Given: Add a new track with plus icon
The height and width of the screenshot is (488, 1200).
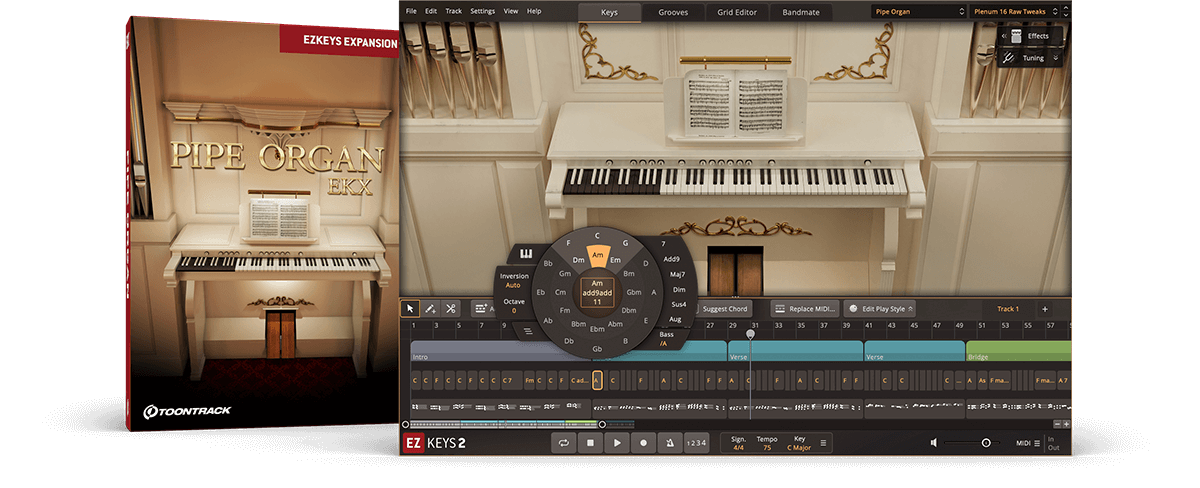Looking at the screenshot, I should coord(1045,309).
